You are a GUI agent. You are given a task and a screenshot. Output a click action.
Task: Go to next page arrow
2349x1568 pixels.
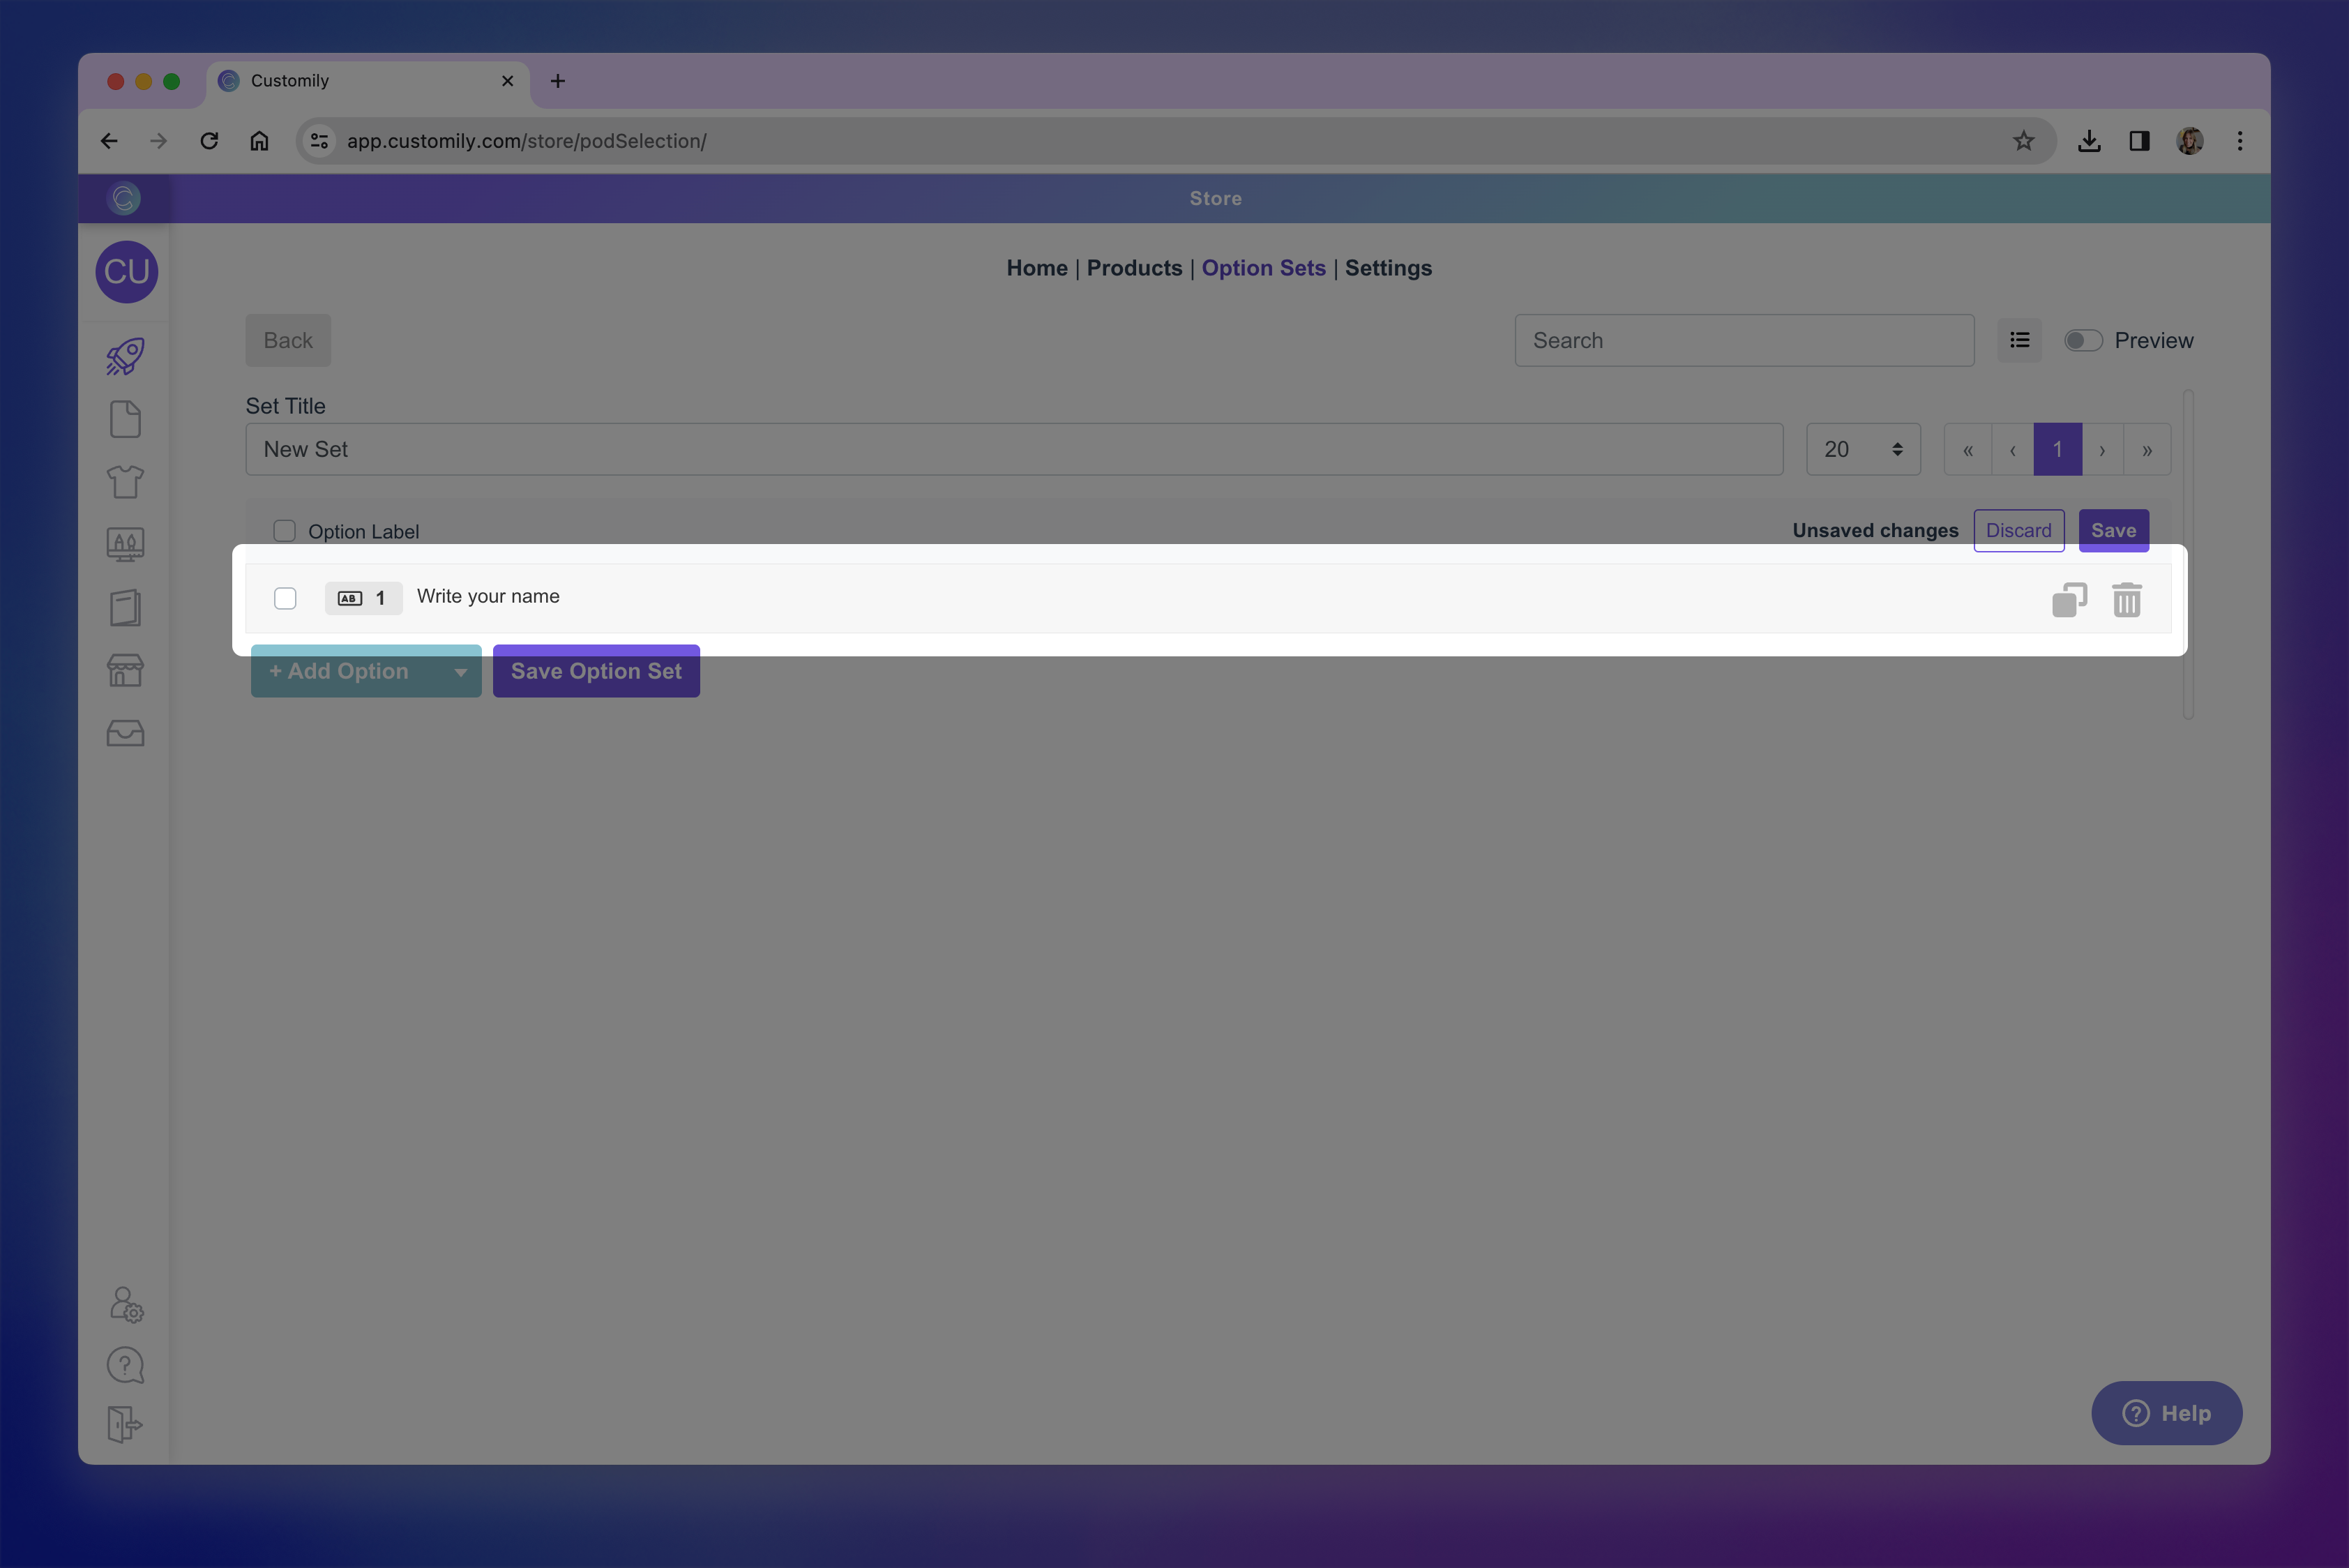[x=2102, y=450]
